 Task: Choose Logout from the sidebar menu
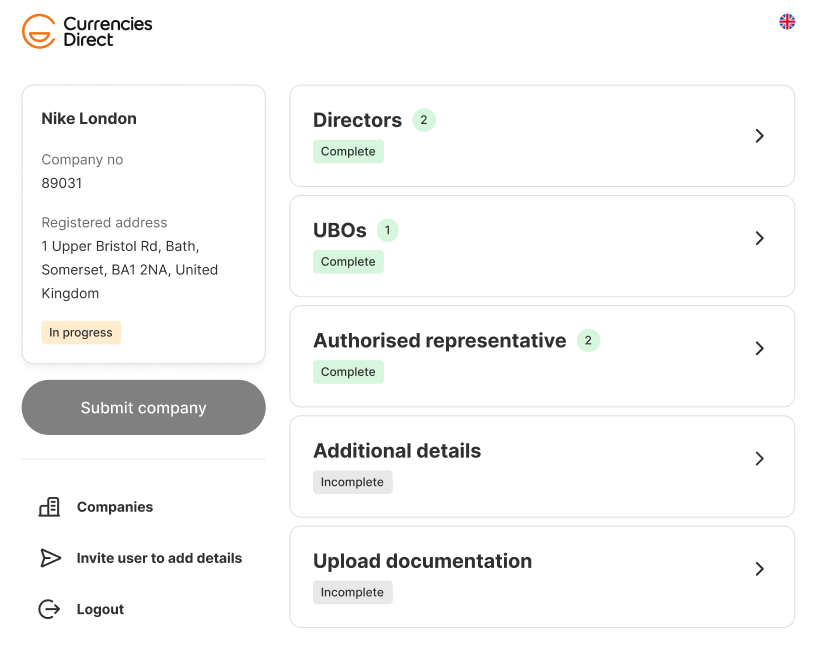pos(100,609)
